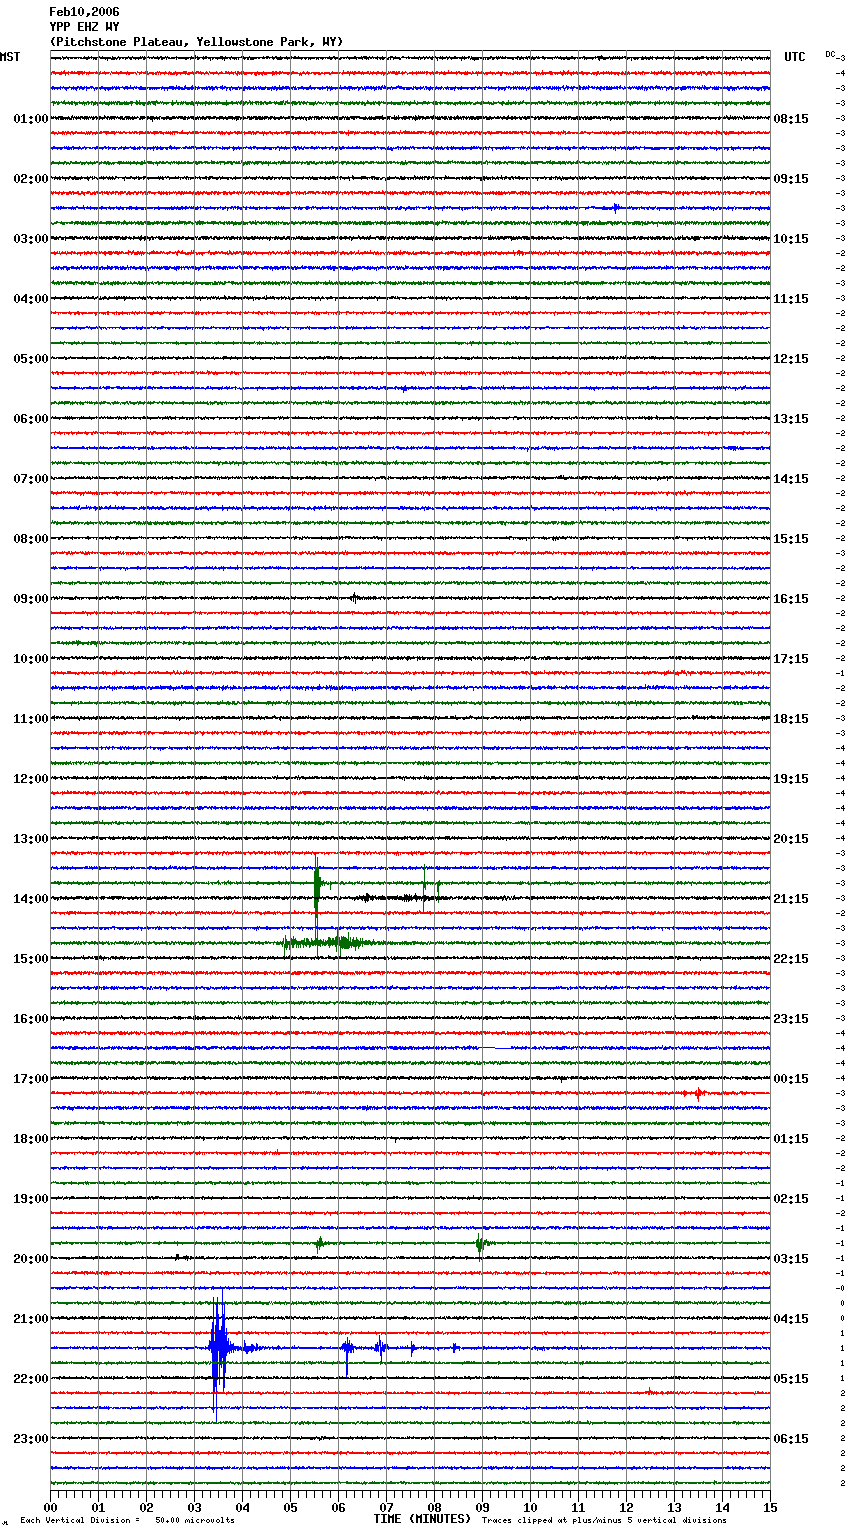Click the small blue blip on the 02:30 trace
Viewport: 850px width, 1534px height.
pyautogui.click(x=616, y=208)
